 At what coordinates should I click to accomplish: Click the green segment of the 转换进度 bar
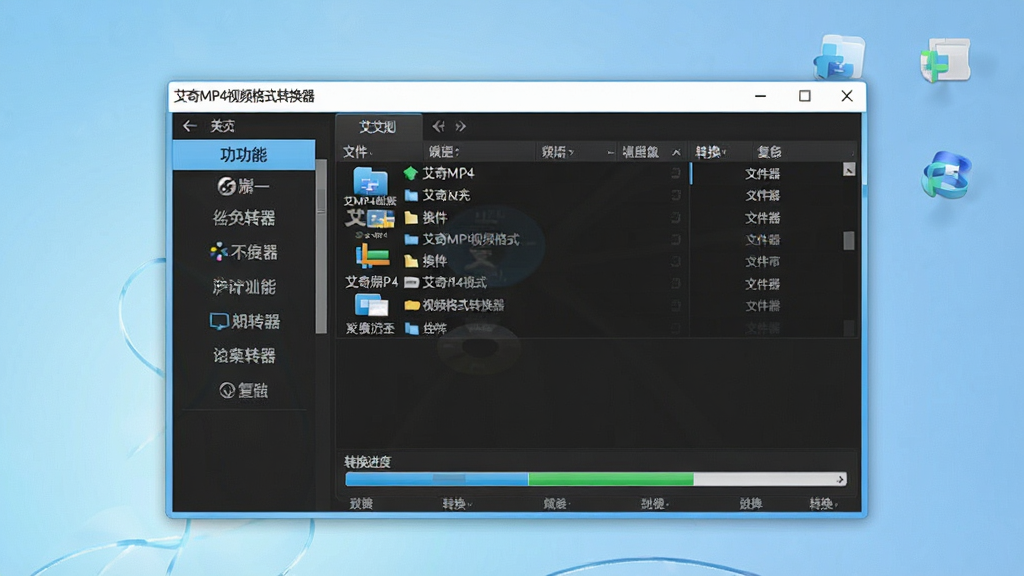click(611, 479)
